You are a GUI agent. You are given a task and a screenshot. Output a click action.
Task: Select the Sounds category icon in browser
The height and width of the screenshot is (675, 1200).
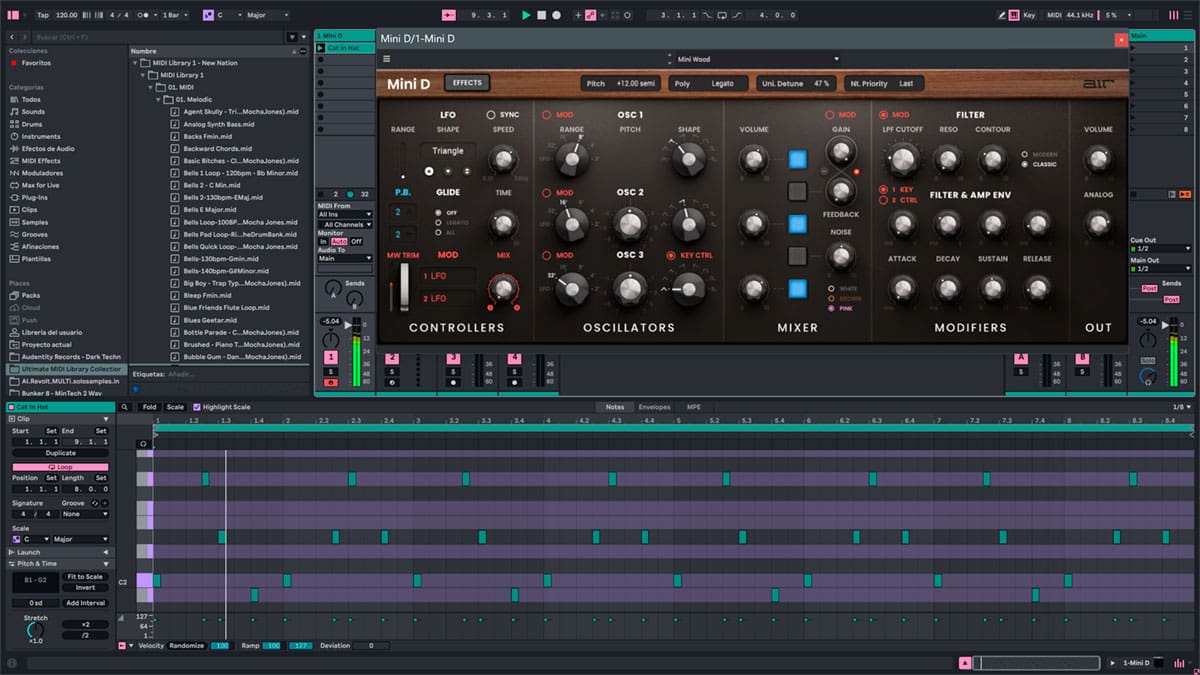[x=14, y=112]
